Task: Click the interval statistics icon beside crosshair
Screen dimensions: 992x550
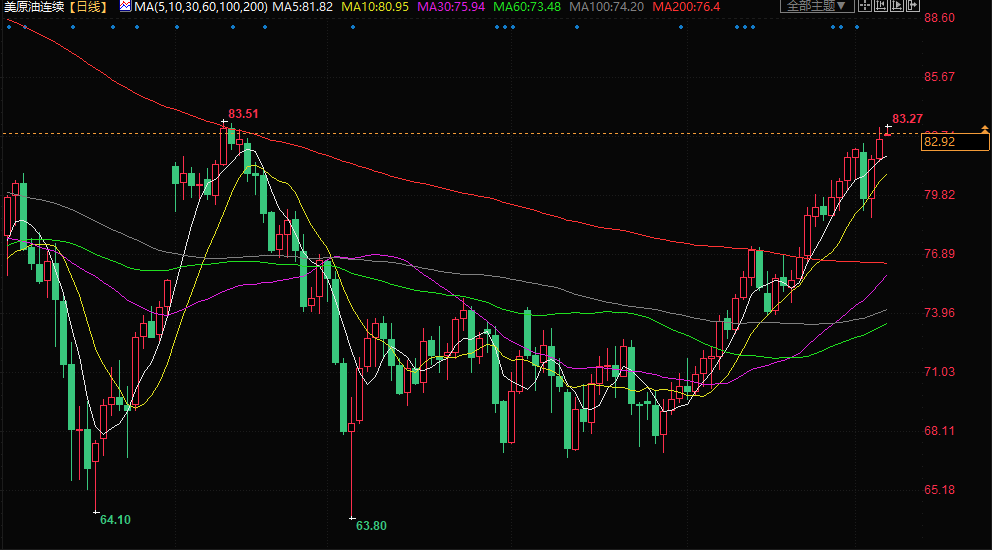Action: click(x=881, y=6)
